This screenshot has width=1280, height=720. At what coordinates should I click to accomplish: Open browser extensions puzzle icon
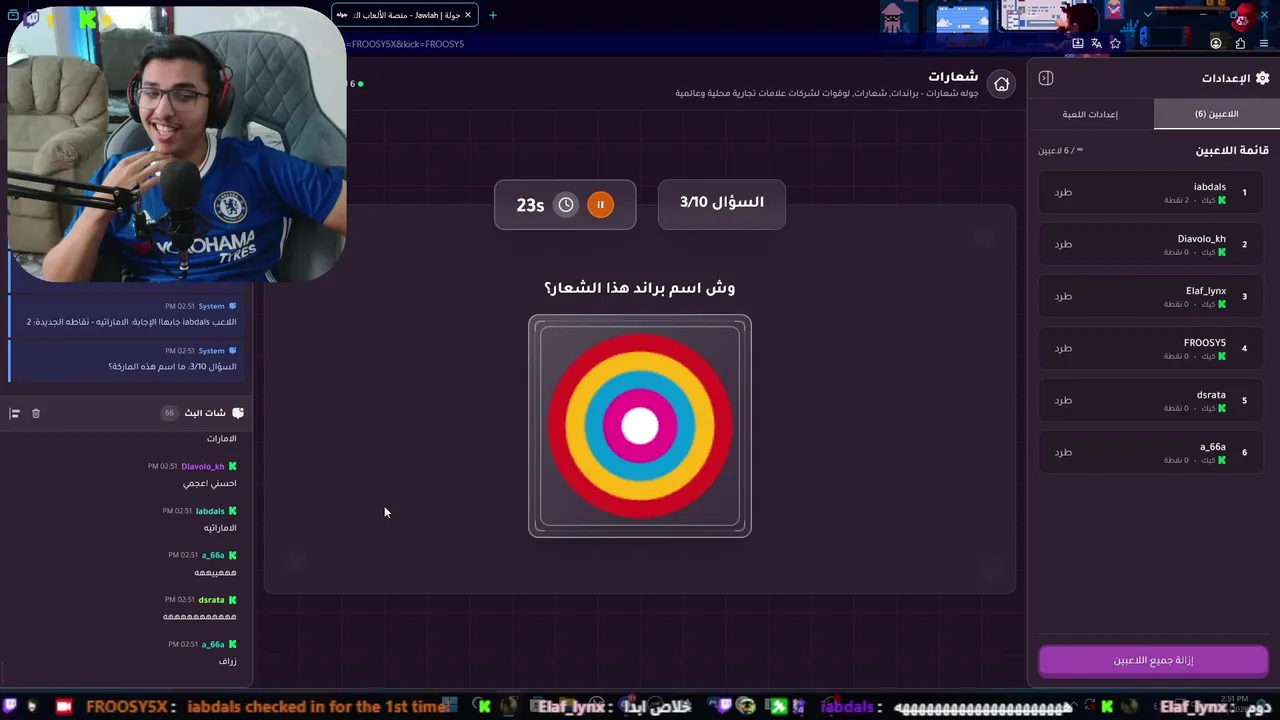[1240, 44]
